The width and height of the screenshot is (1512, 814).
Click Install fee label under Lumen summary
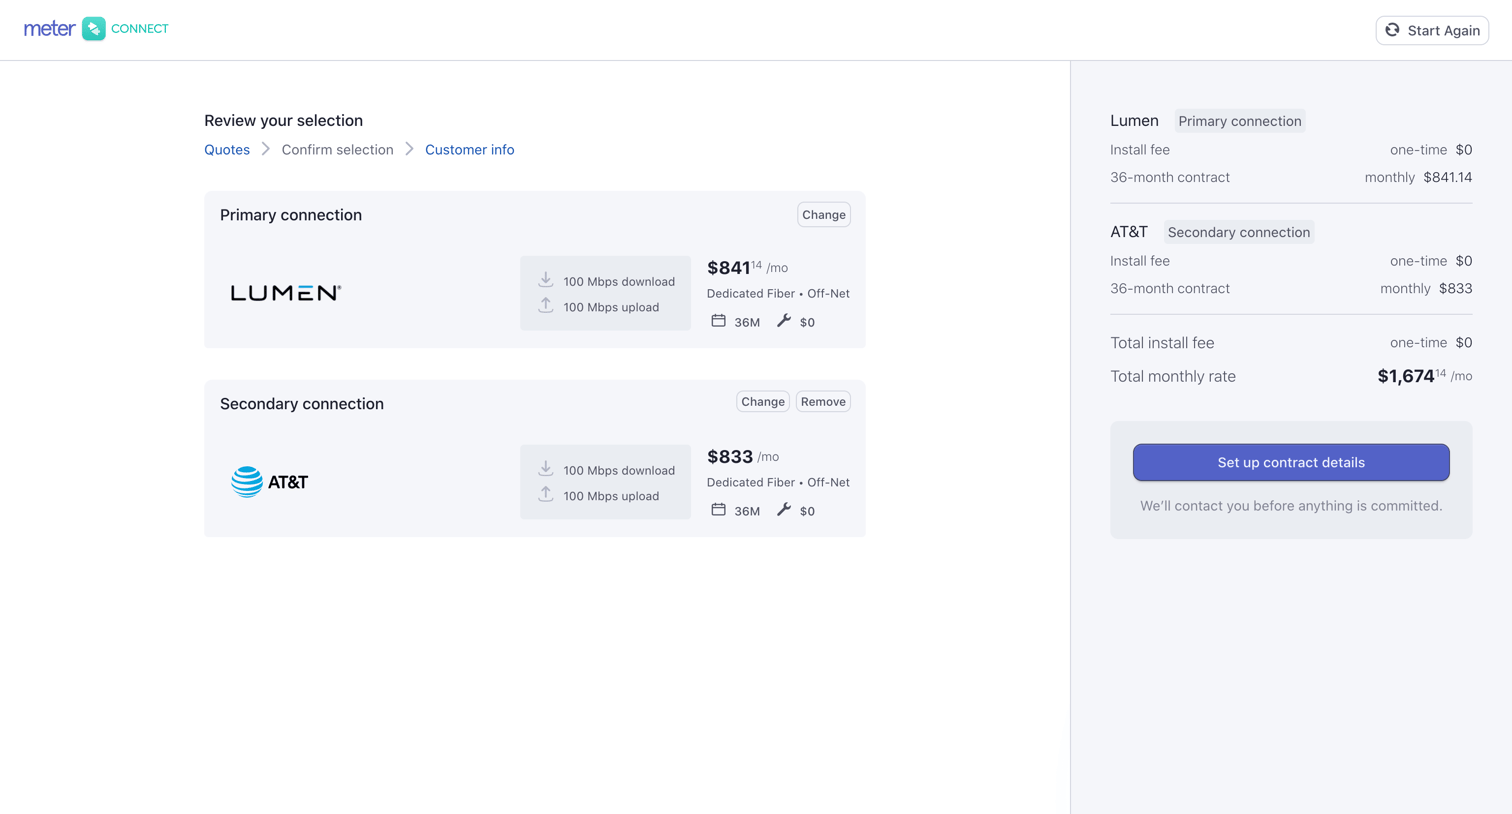coord(1140,150)
